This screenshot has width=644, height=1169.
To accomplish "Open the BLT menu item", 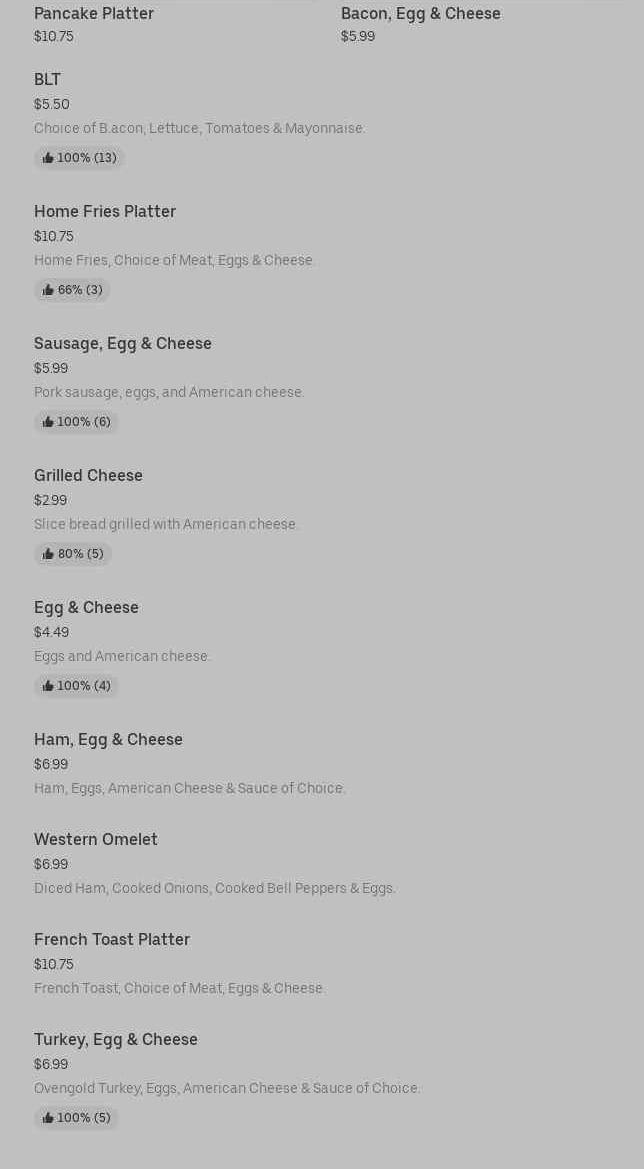I will coord(47,79).
